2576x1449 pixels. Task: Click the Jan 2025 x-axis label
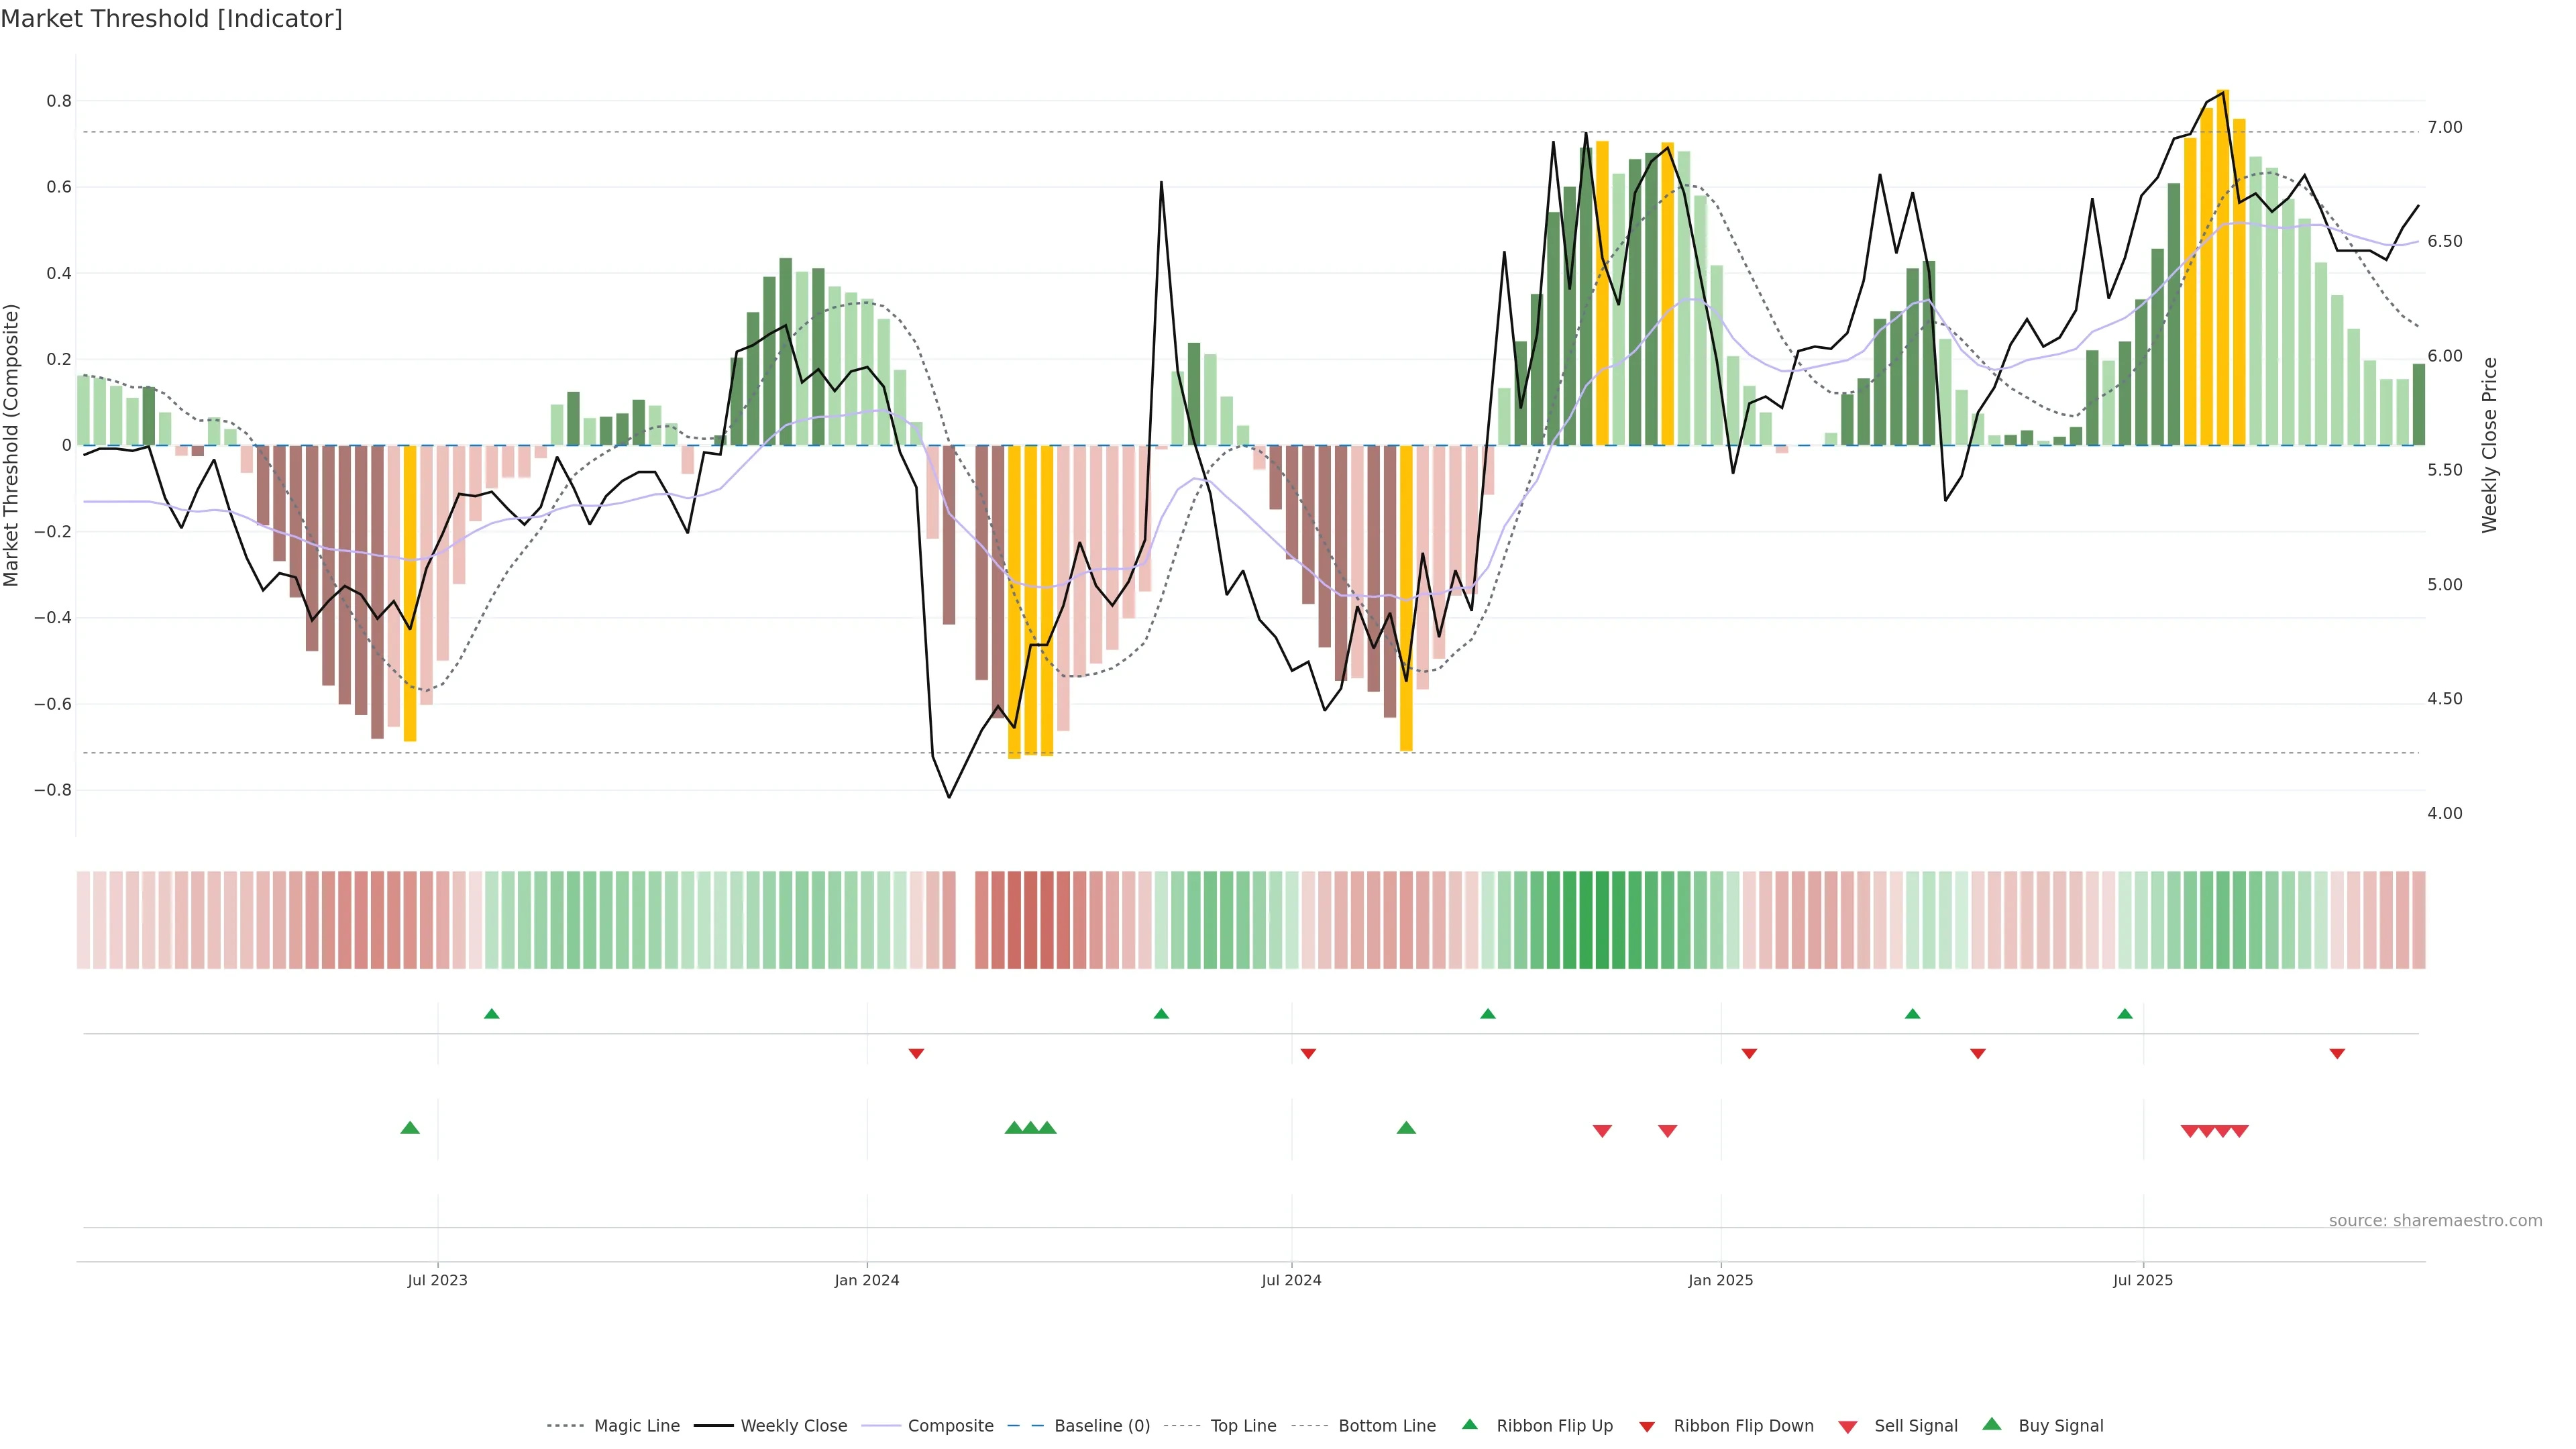(x=1720, y=1280)
